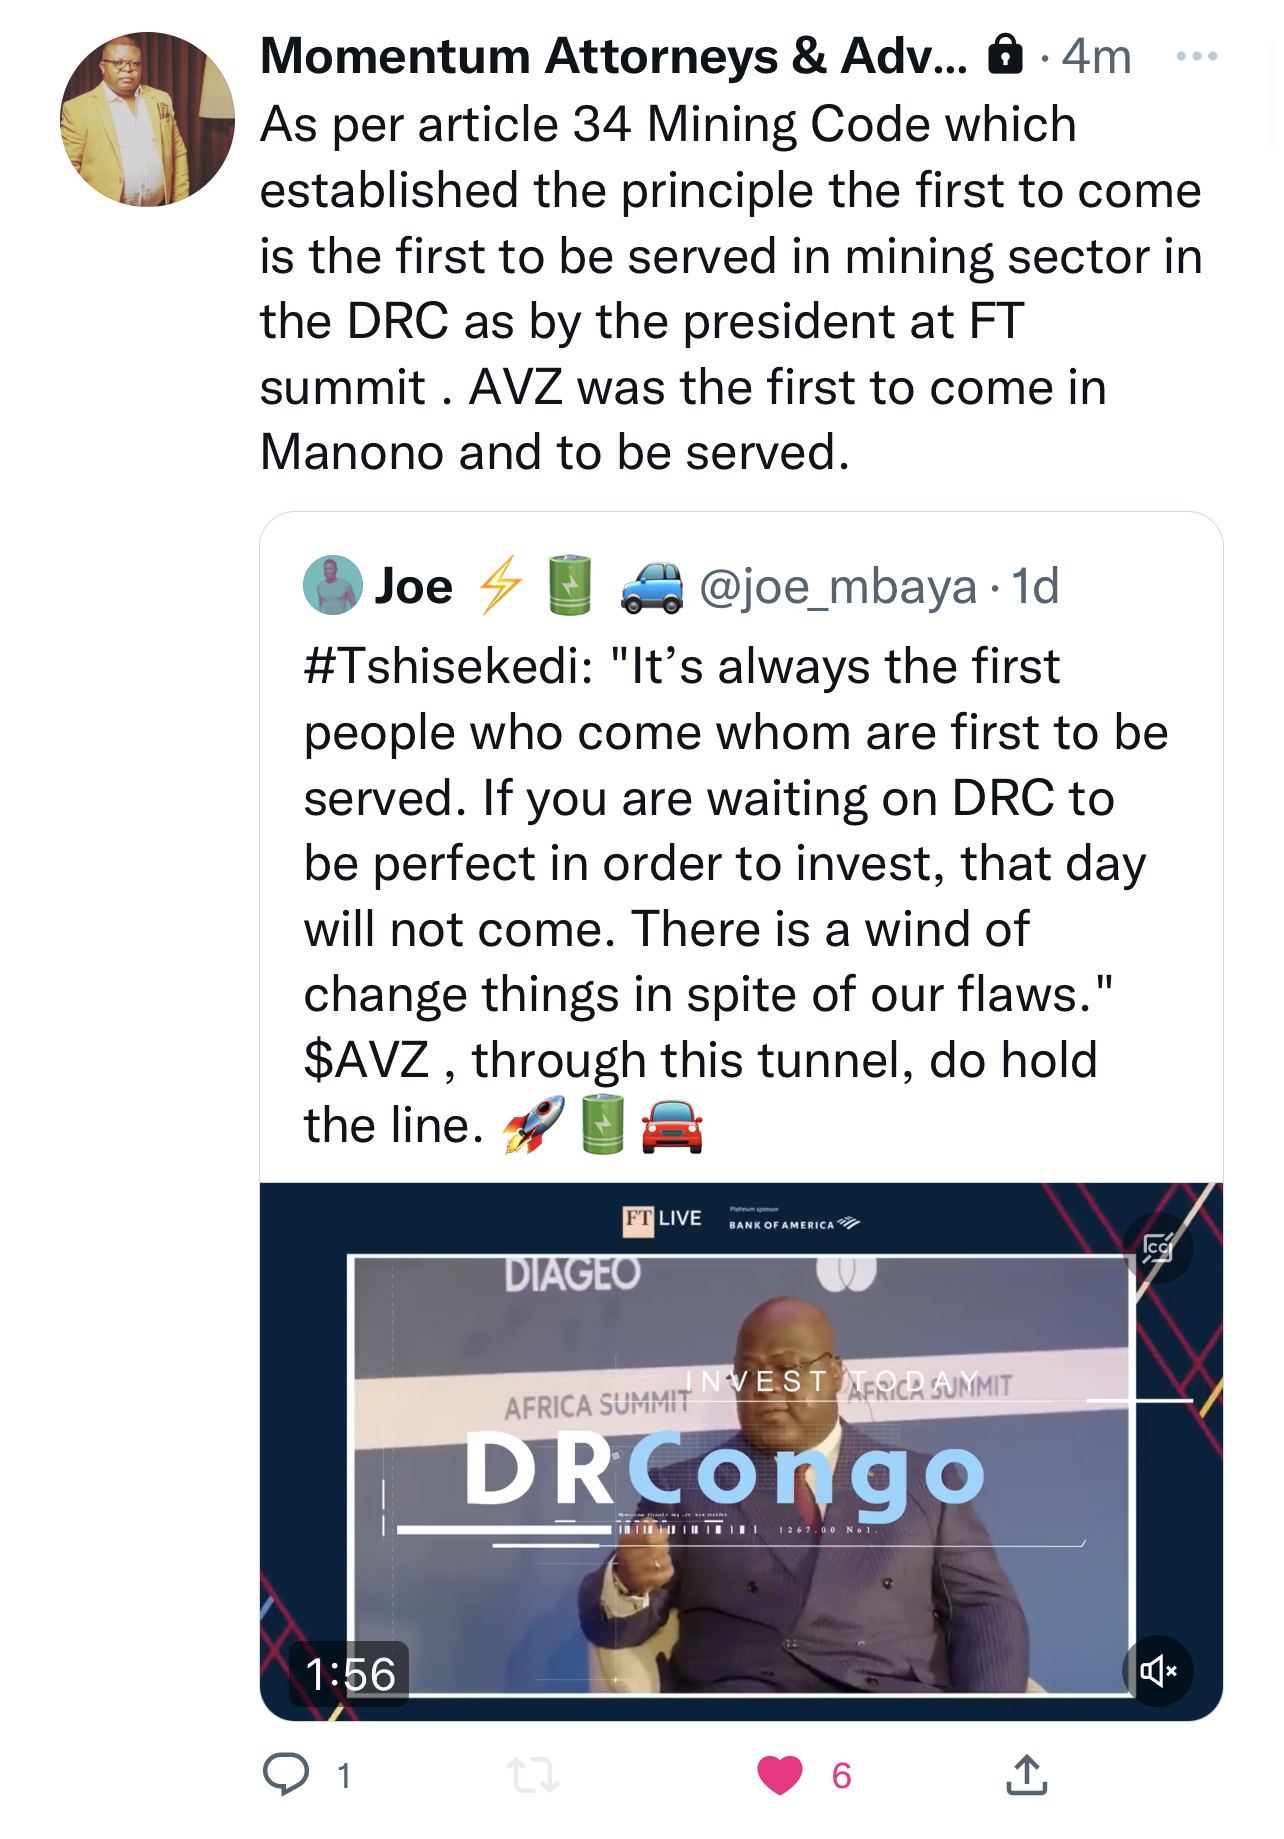Tap the retweet icon

pos(532,1775)
